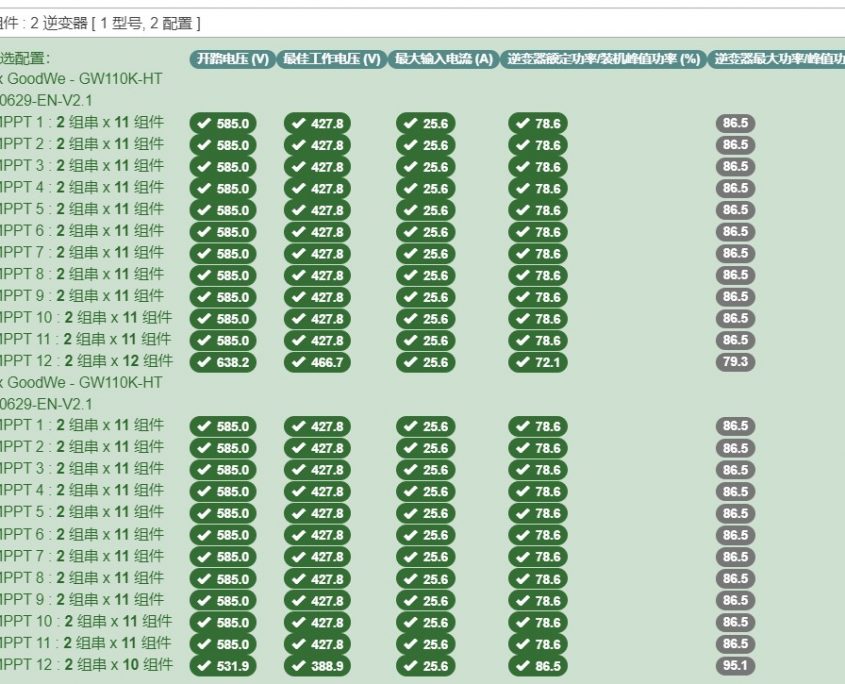Select the 638.2 open-circuit voltage badge
This screenshot has width=845, height=684.
point(223,362)
